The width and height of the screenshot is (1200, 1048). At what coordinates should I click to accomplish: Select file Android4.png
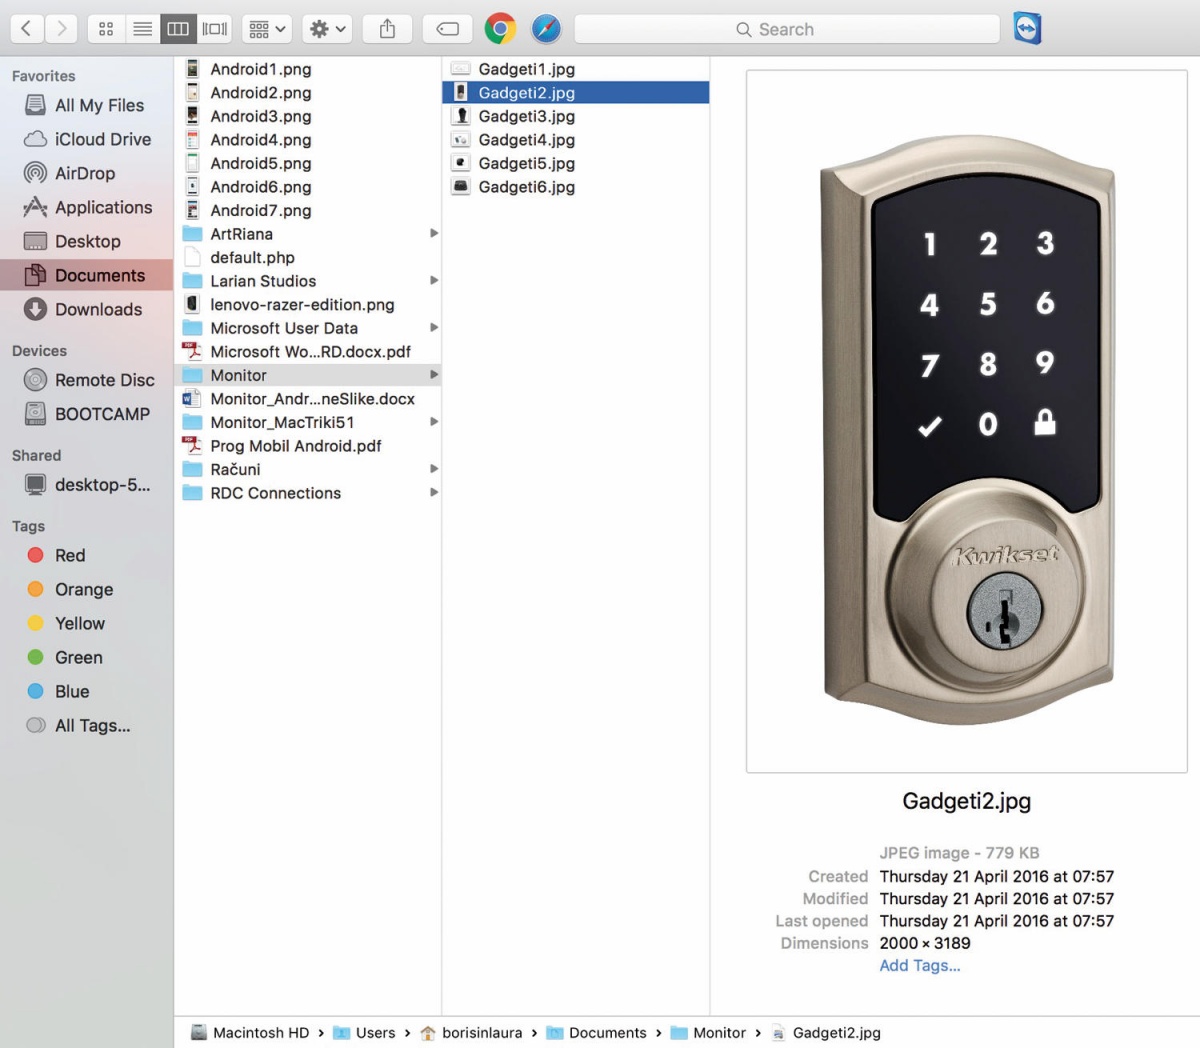click(308, 140)
